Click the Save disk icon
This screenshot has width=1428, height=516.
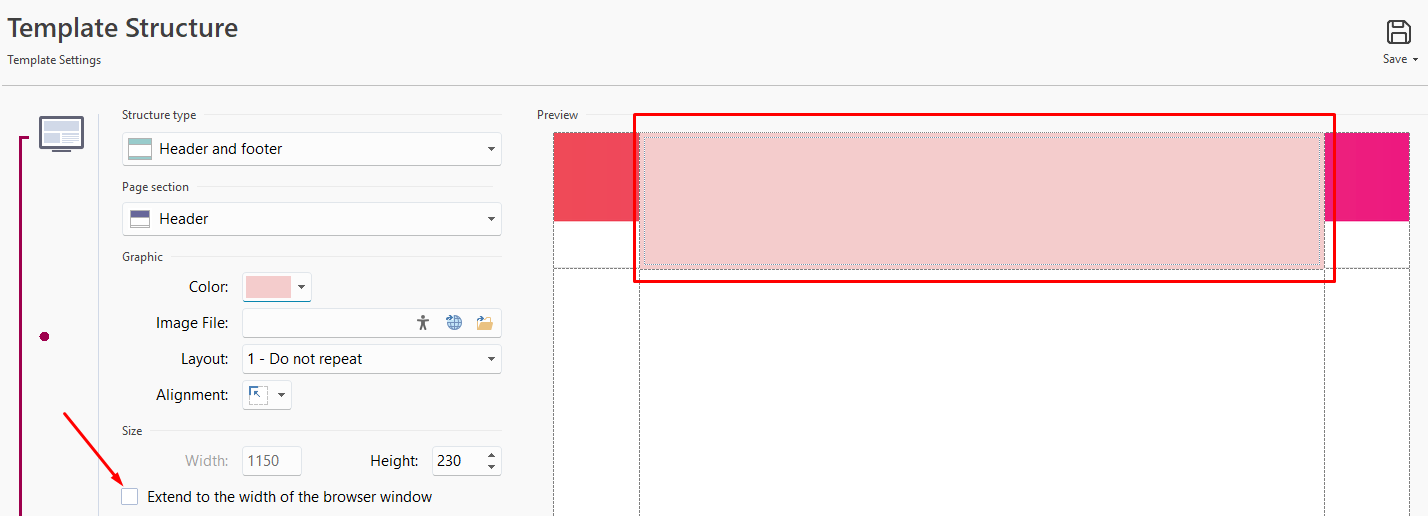pos(1397,32)
